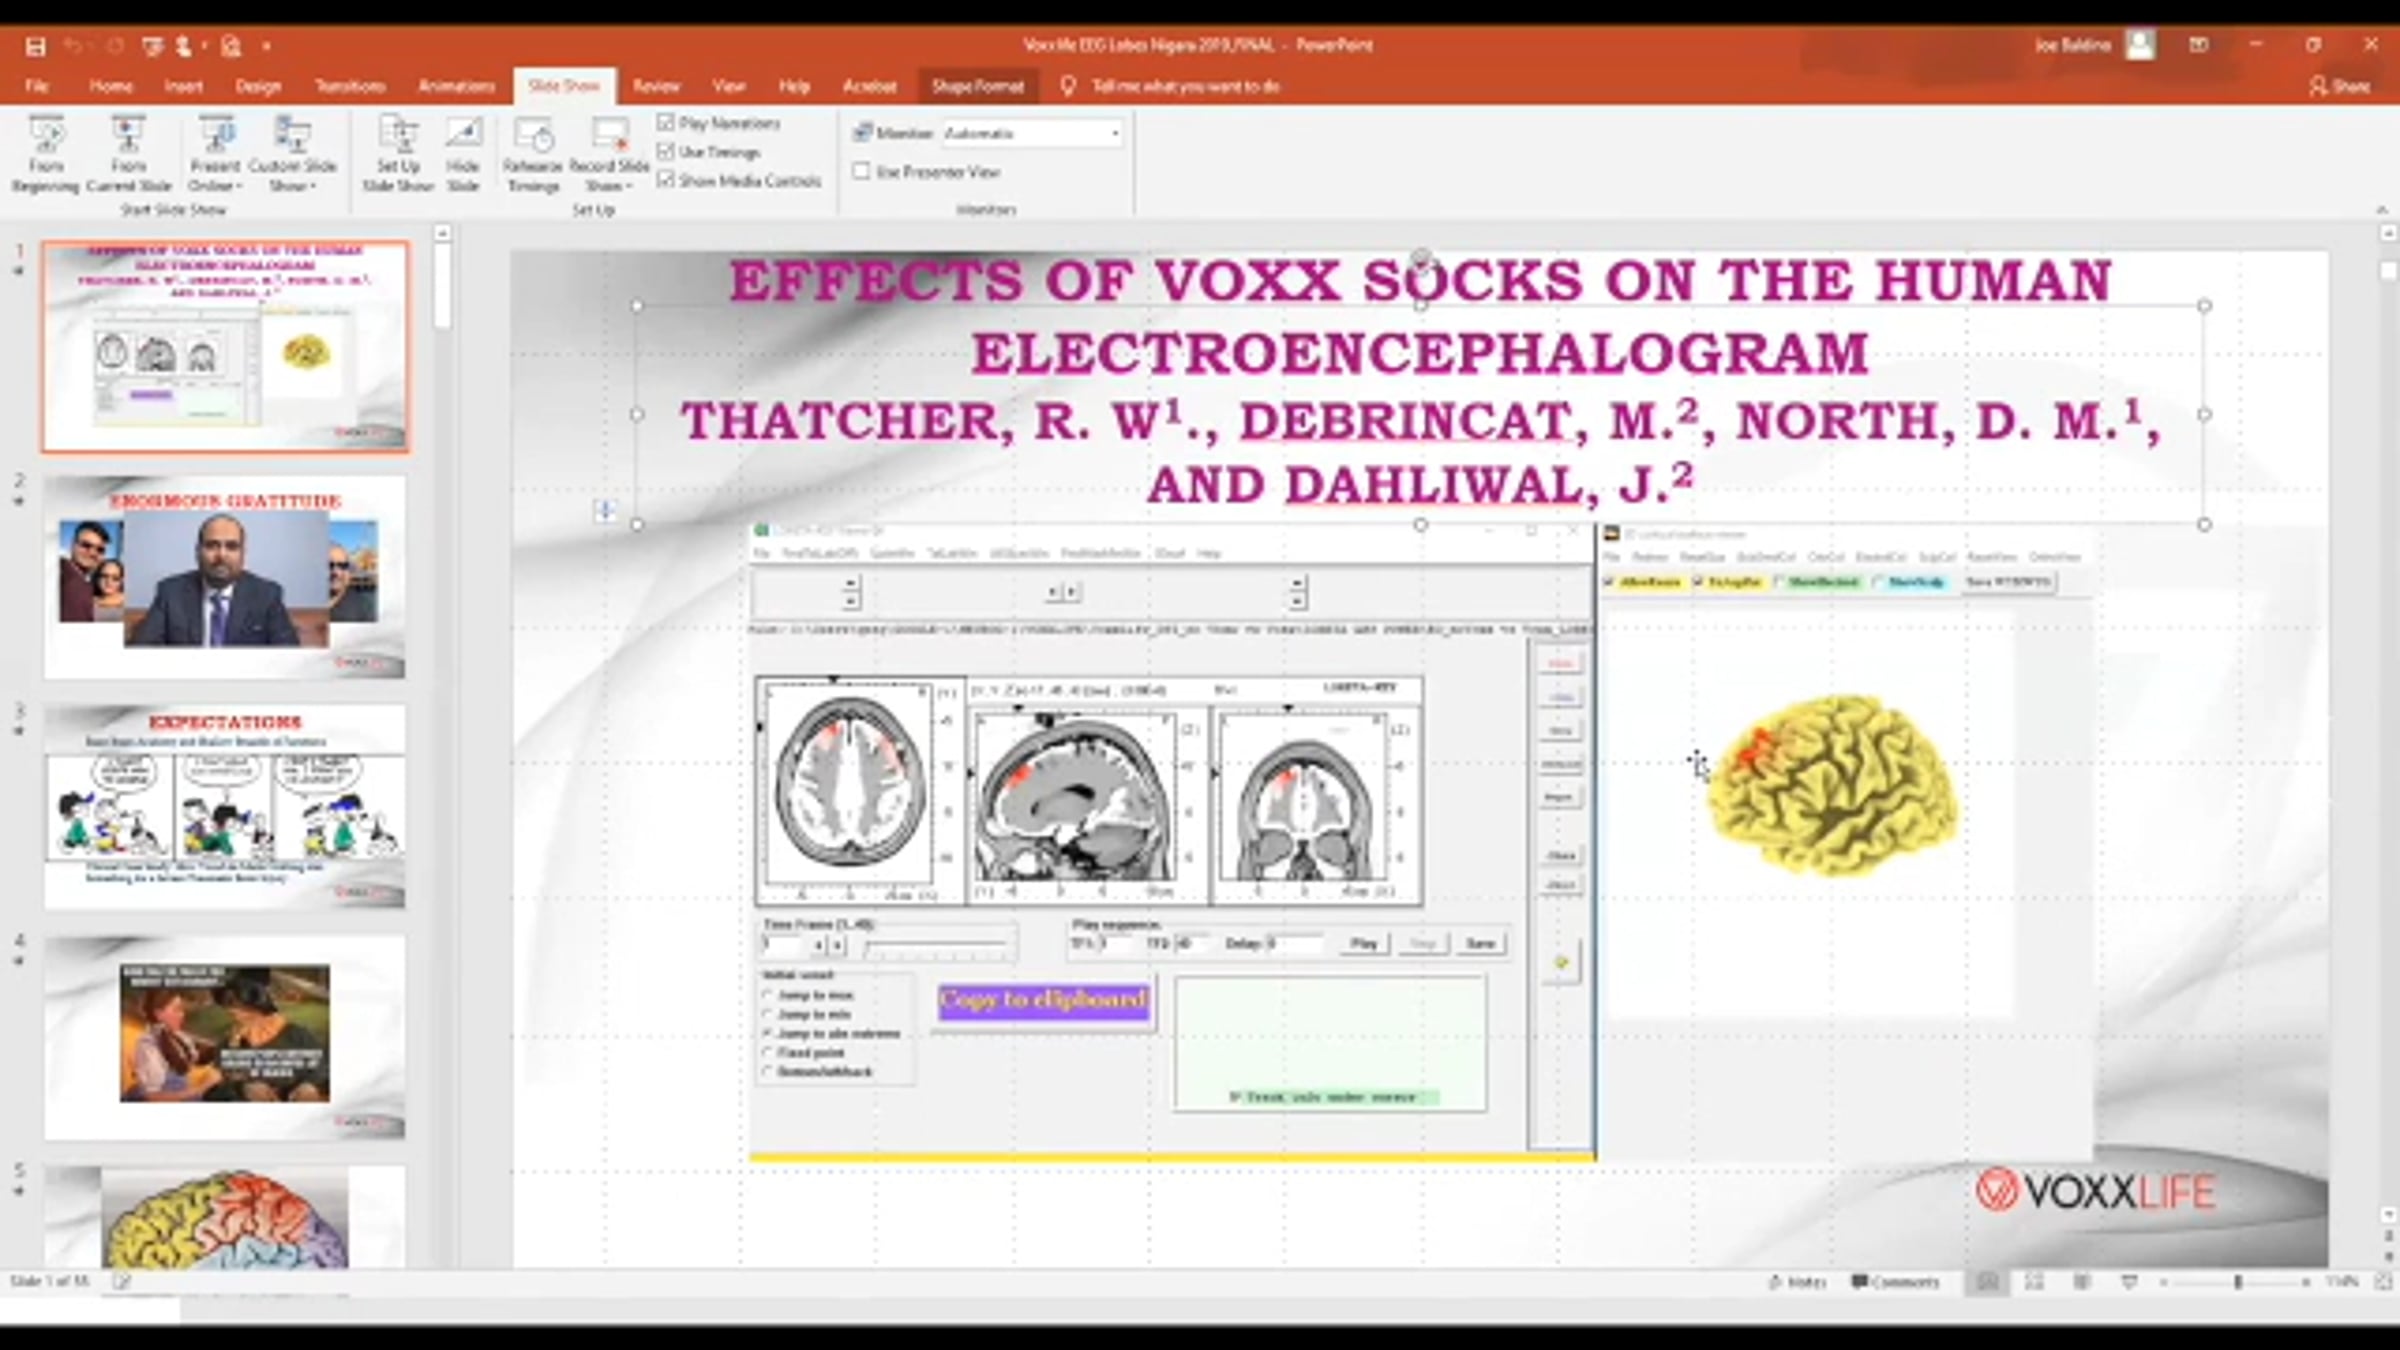Click the zoom slider handle
Screen dimensions: 2400x1350
tap(2238, 1282)
